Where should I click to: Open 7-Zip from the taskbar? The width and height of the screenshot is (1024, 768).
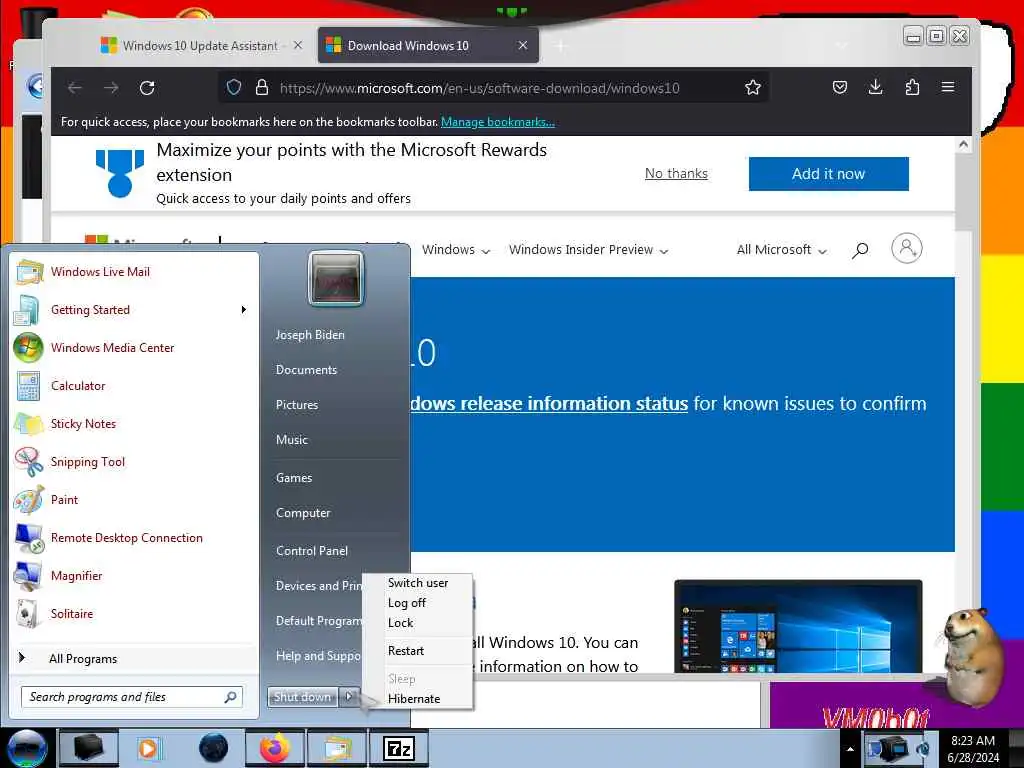click(x=399, y=748)
